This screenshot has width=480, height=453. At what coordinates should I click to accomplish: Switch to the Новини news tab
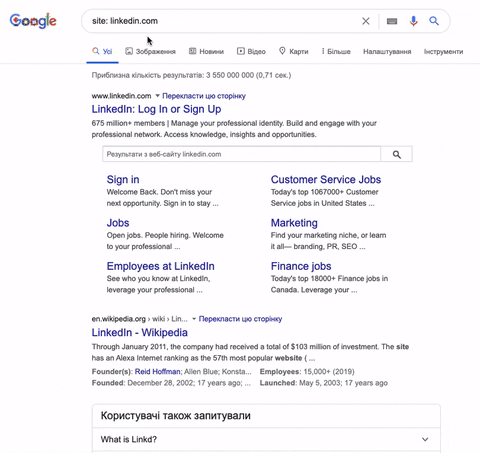pos(206,51)
